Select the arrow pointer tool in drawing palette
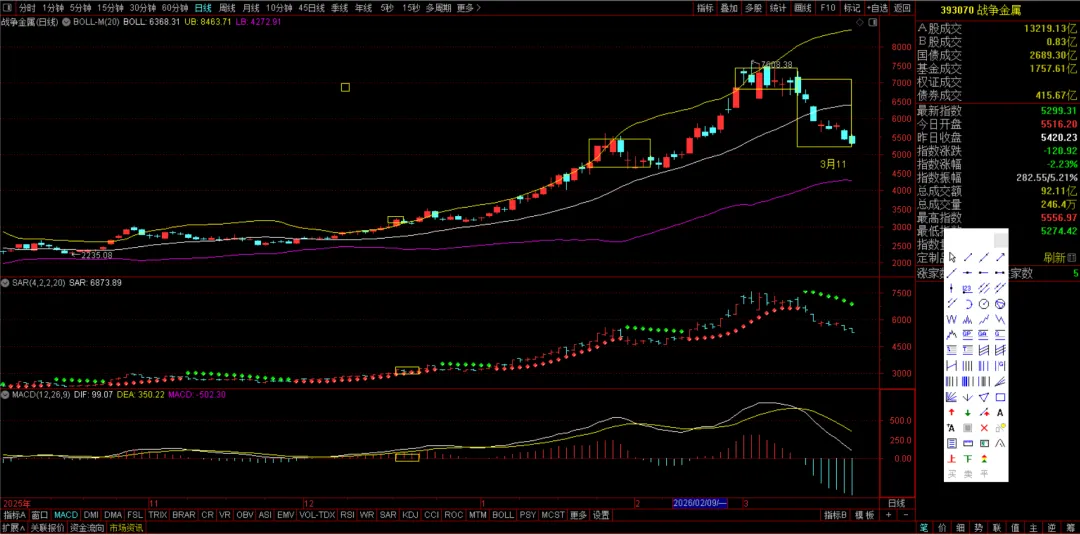The width and height of the screenshot is (1080, 535). (x=952, y=258)
